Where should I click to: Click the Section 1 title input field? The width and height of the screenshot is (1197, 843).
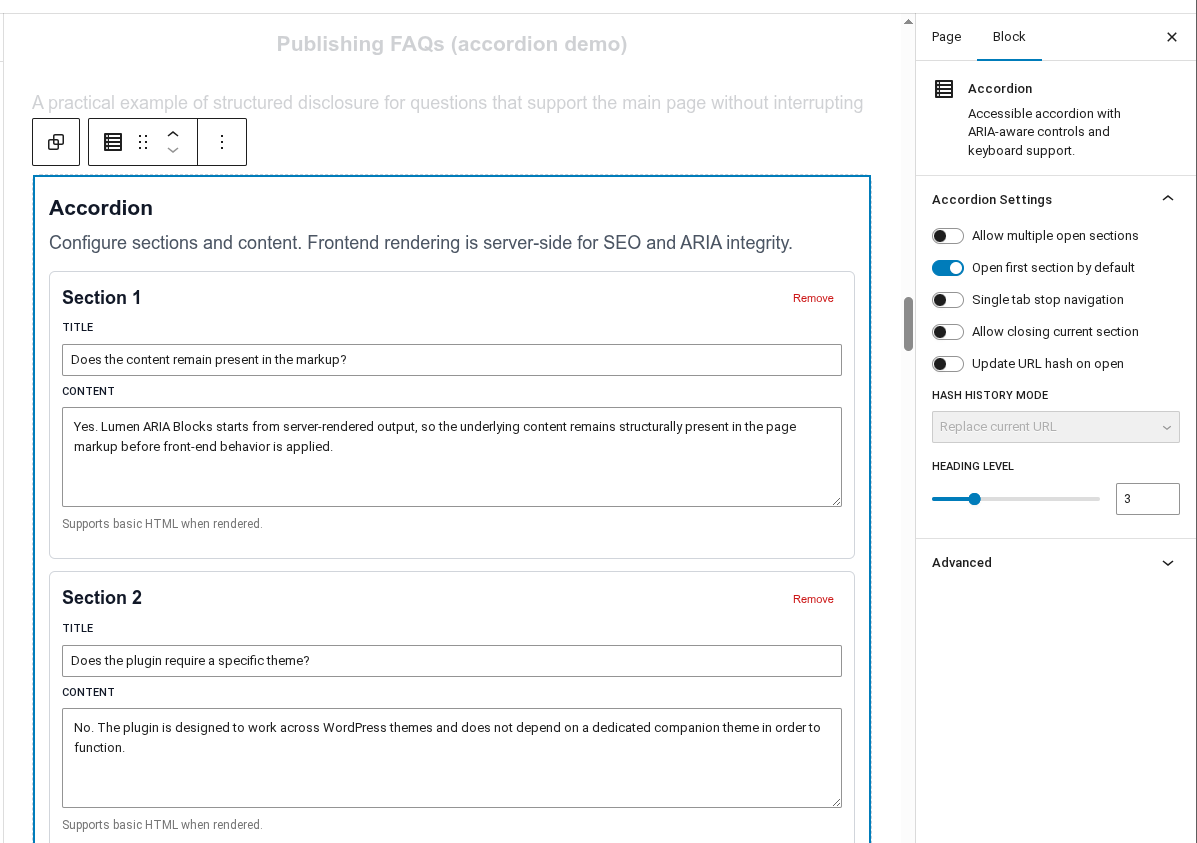click(x=451, y=359)
